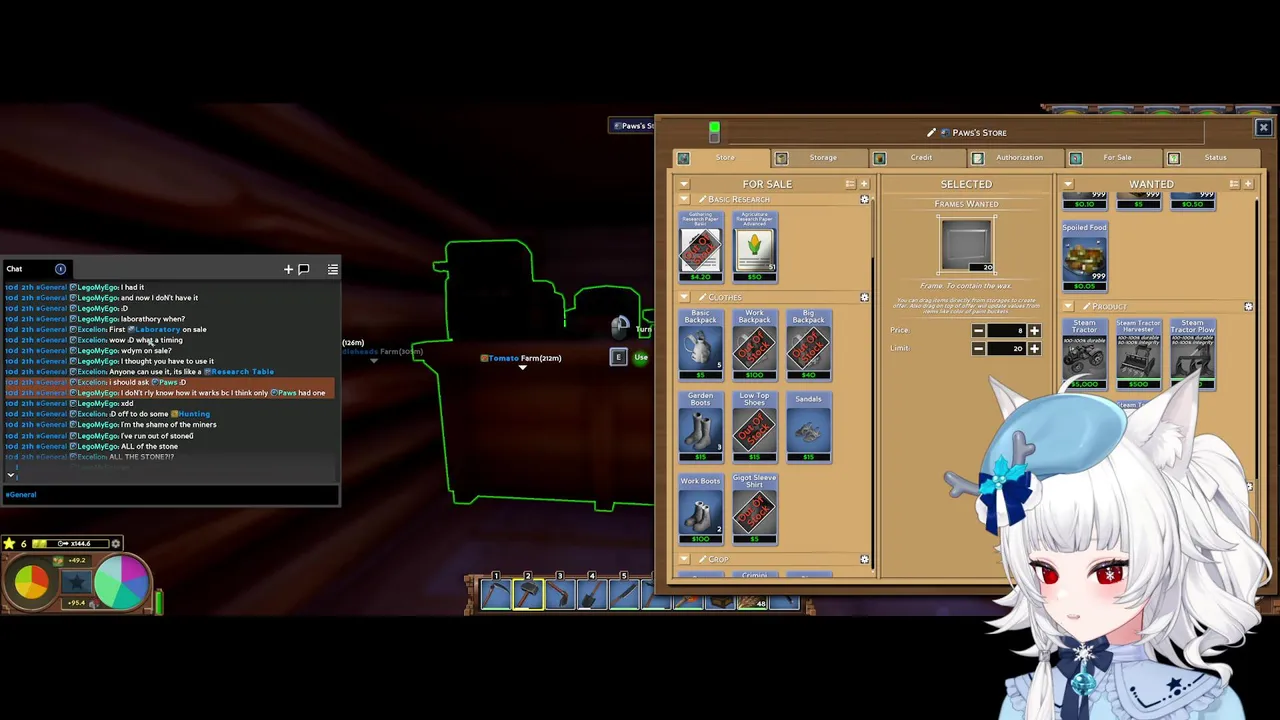Collapse the Crop category
Viewport: 1280px width, 720px height.
point(684,559)
